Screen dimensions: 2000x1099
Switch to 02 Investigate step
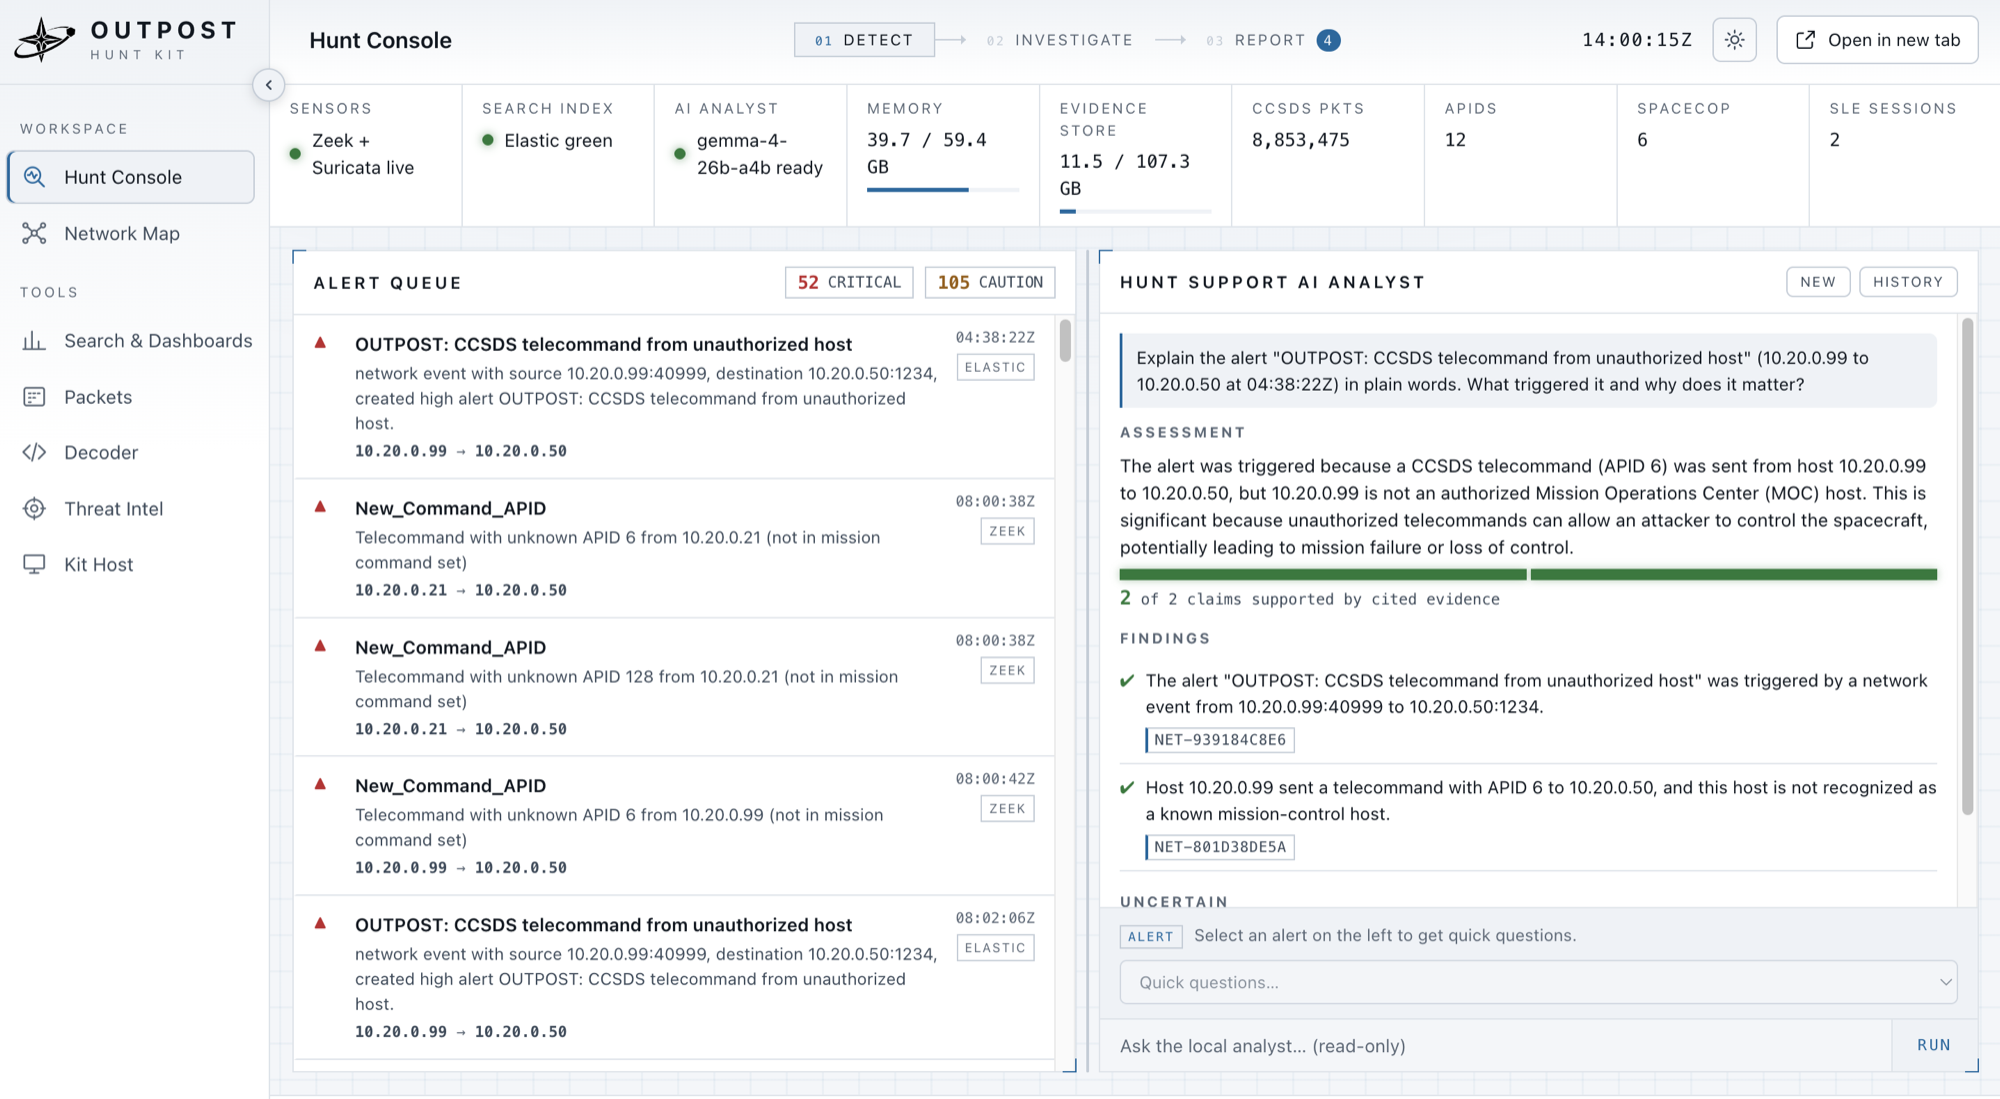tap(1060, 40)
